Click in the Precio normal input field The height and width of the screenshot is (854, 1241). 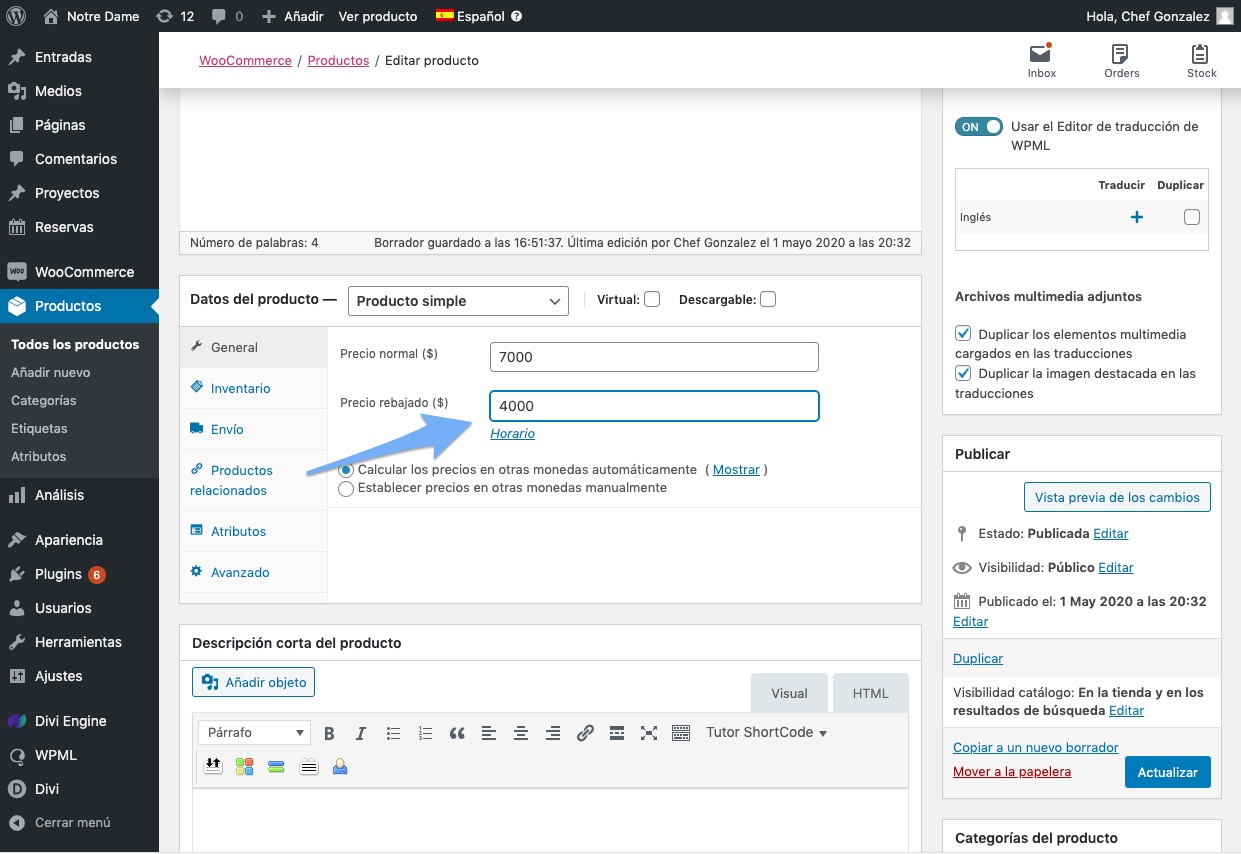[654, 357]
